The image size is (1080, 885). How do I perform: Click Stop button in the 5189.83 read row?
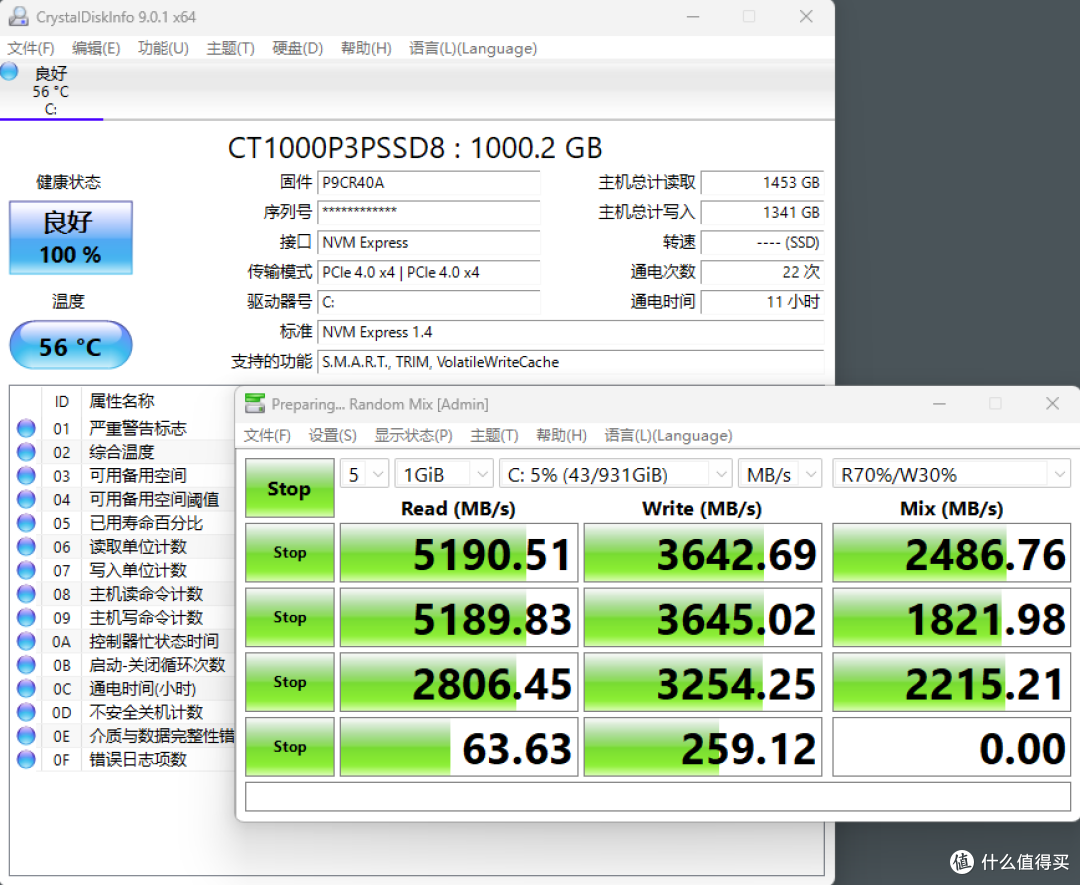[x=290, y=617]
